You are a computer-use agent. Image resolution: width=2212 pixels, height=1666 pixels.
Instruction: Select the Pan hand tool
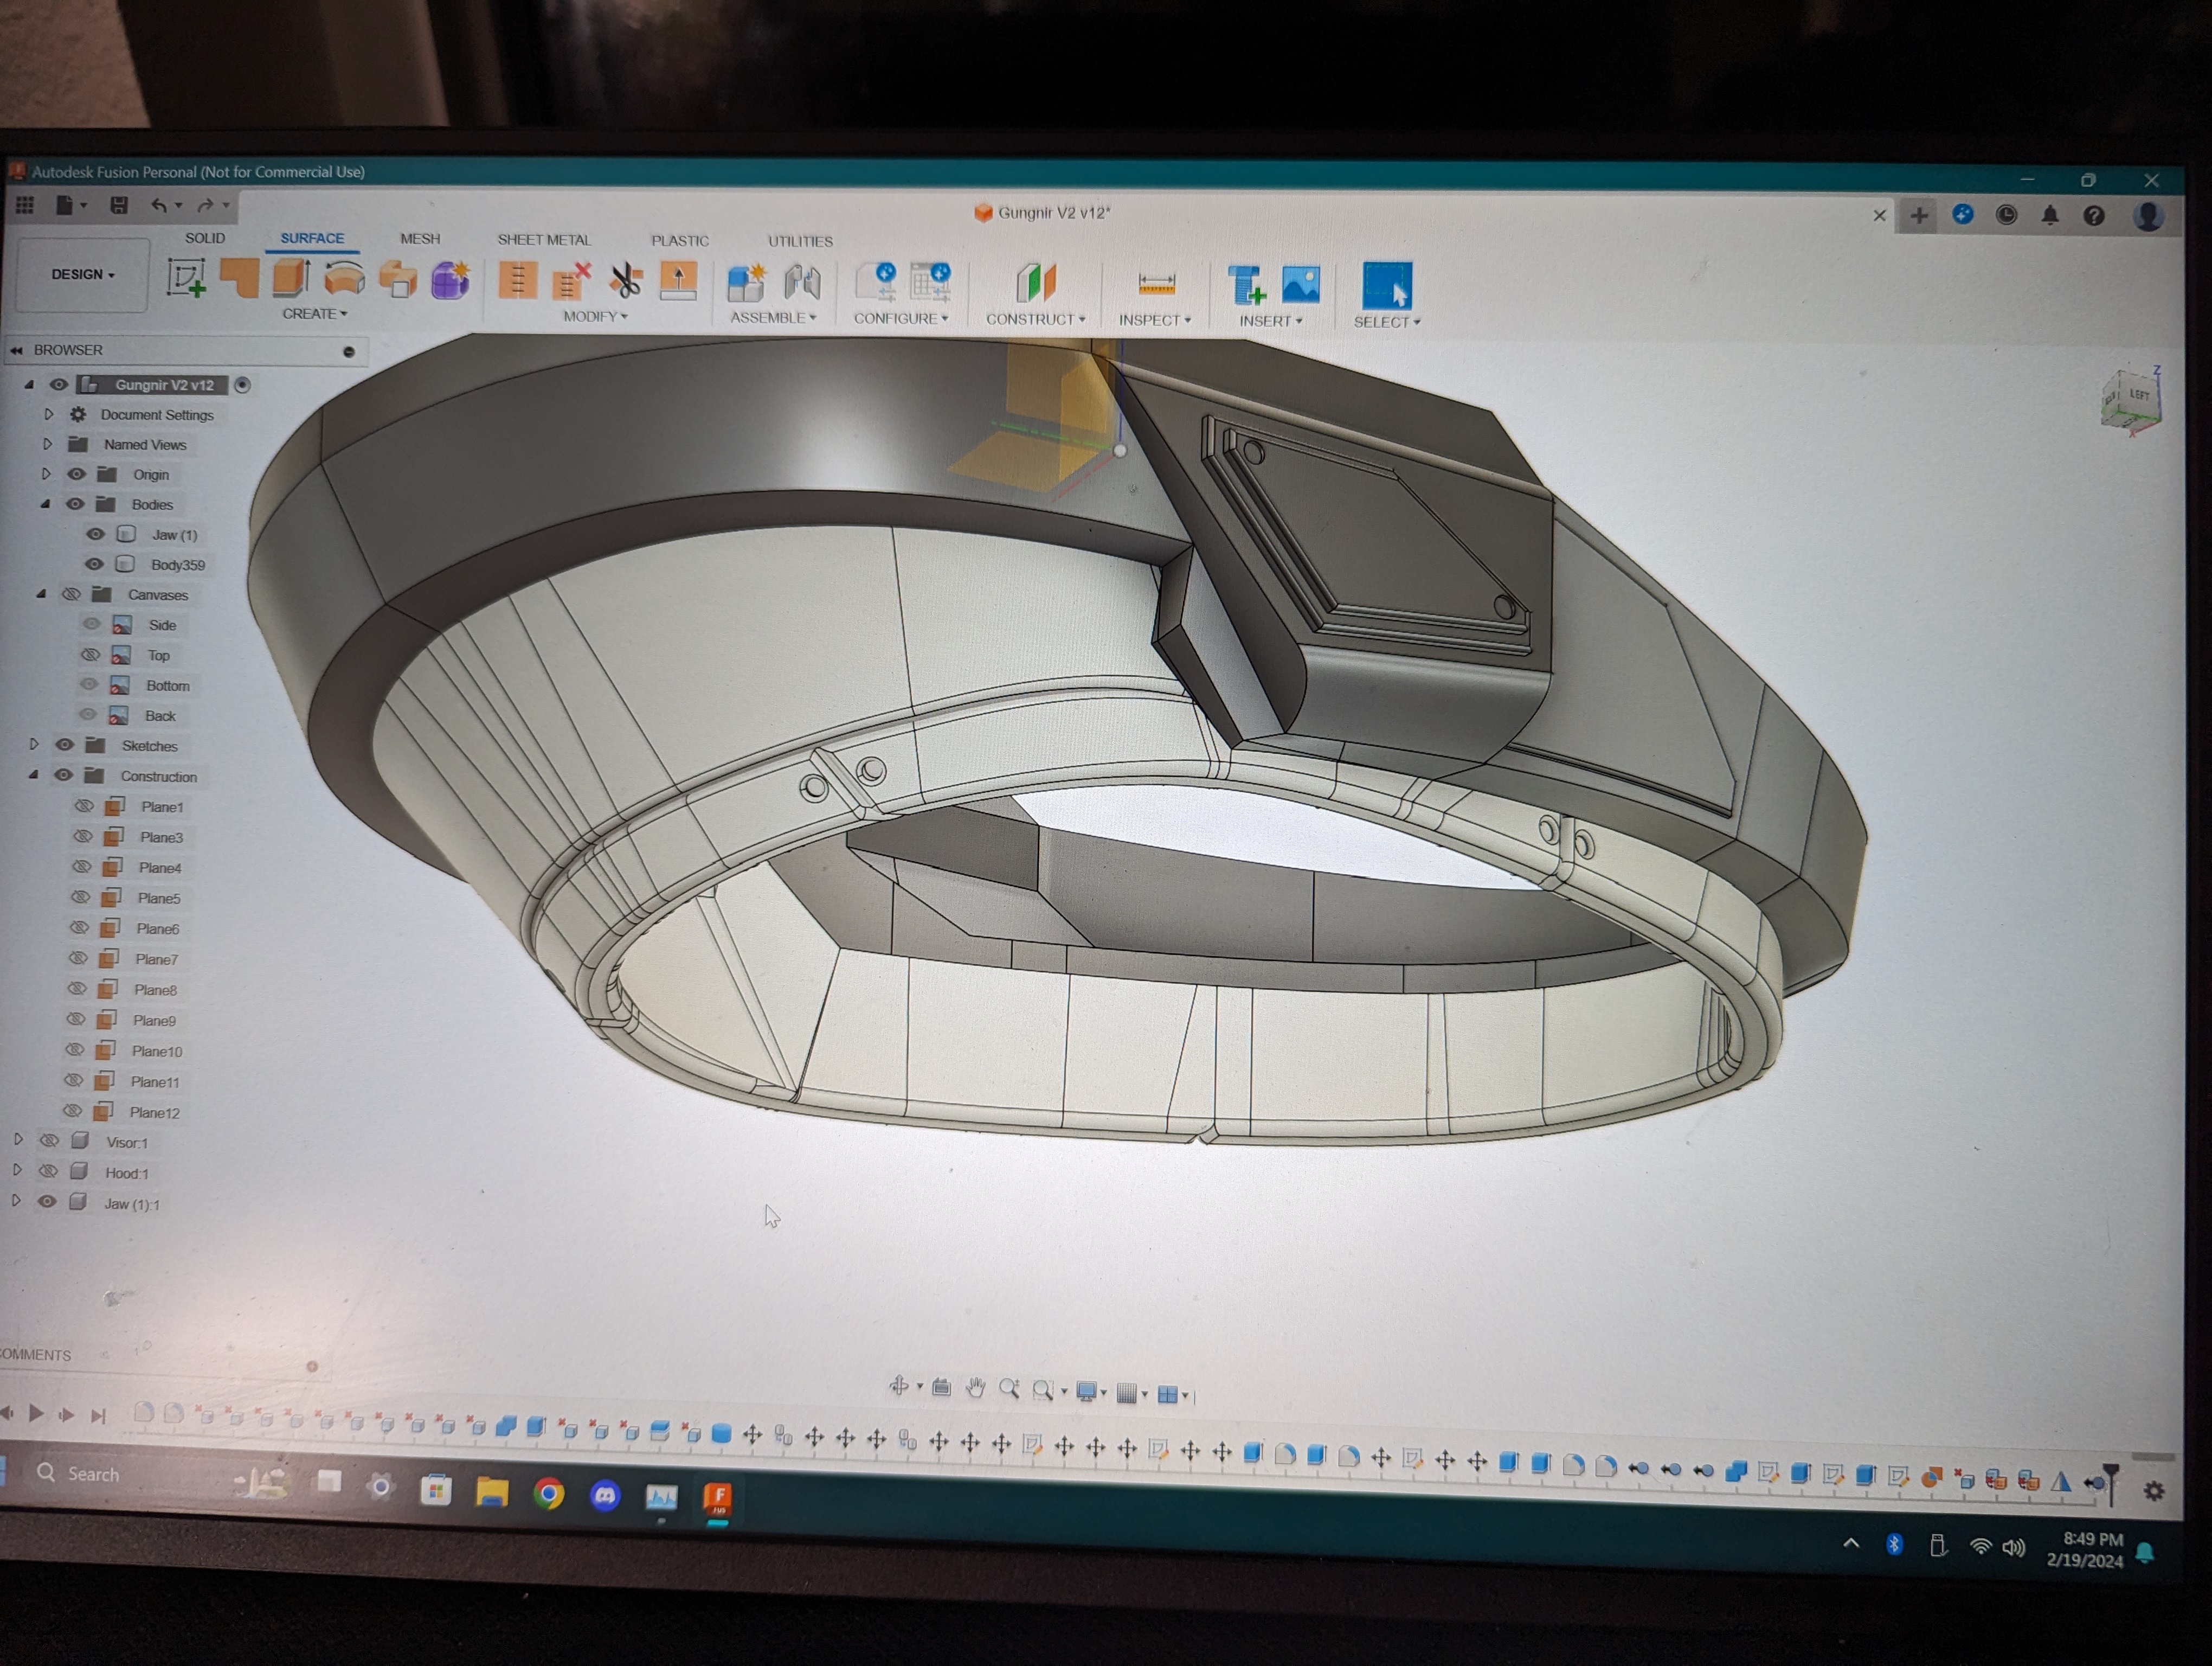click(x=975, y=1388)
